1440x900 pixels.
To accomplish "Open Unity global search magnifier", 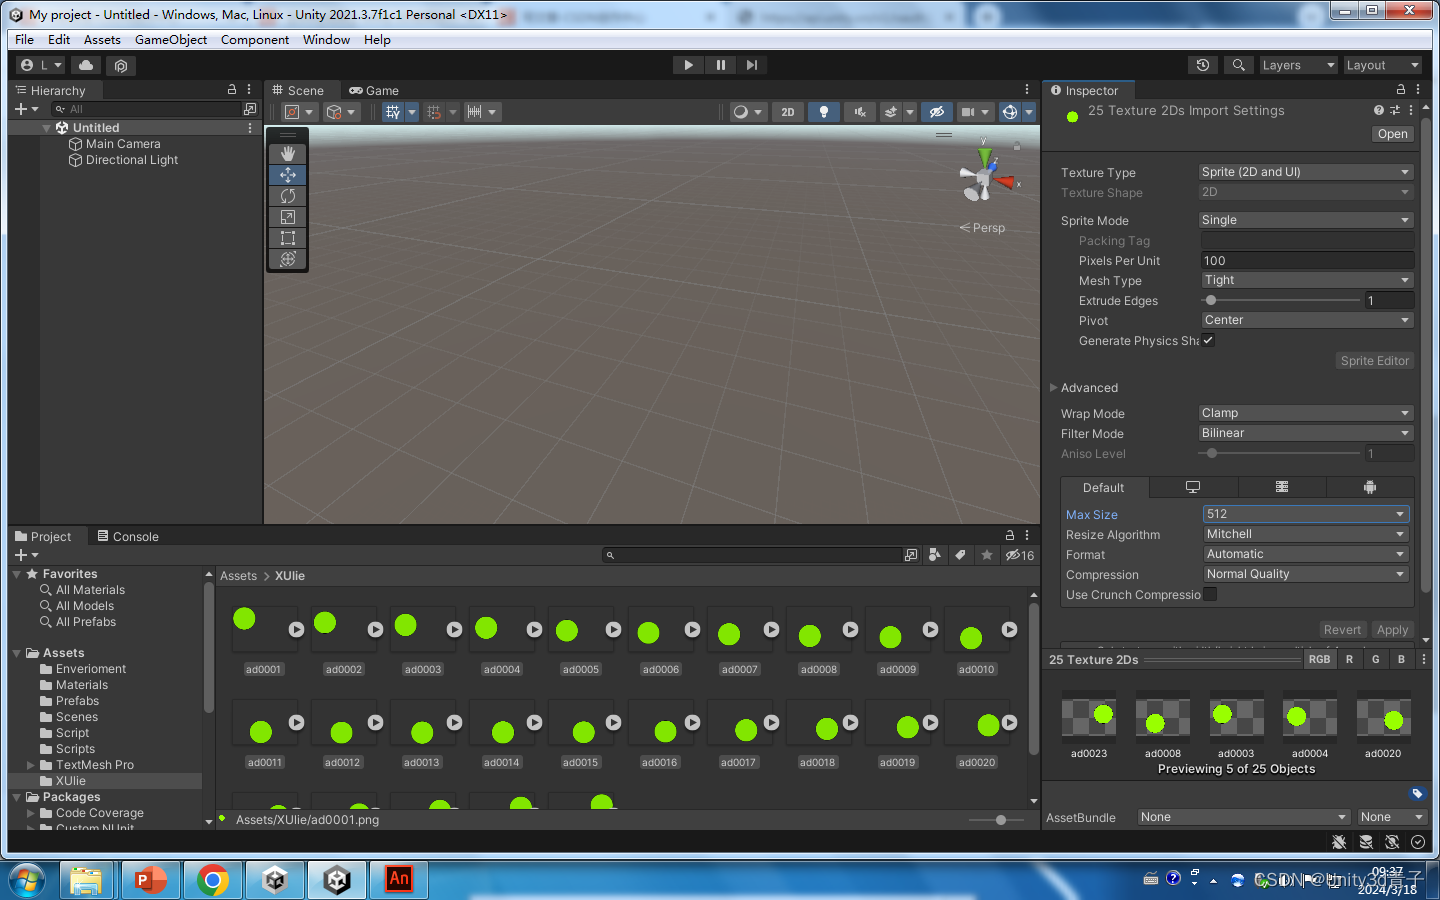I will coord(1238,65).
